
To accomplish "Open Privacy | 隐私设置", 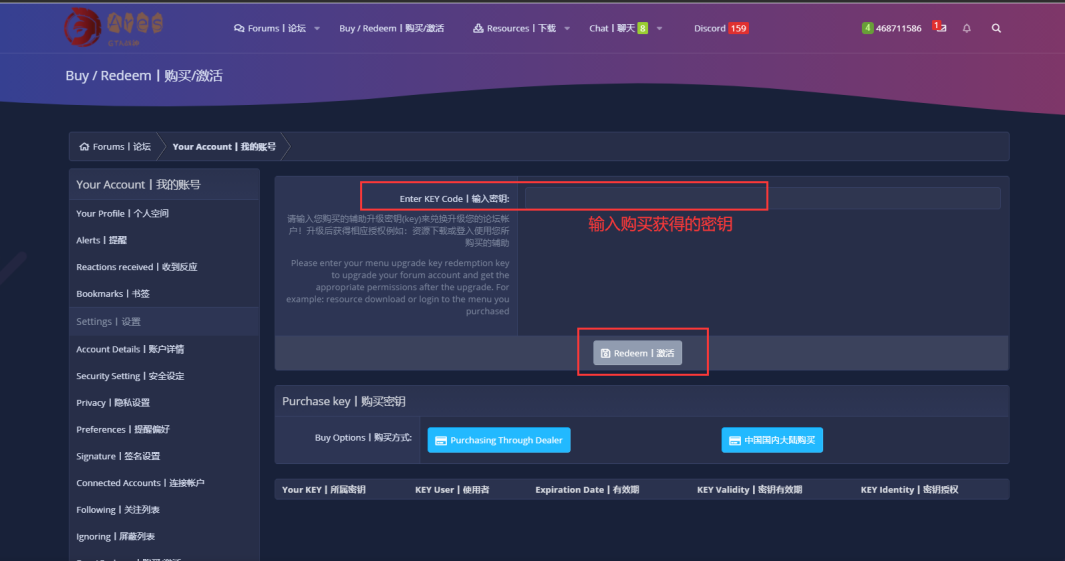I will coord(113,403).
